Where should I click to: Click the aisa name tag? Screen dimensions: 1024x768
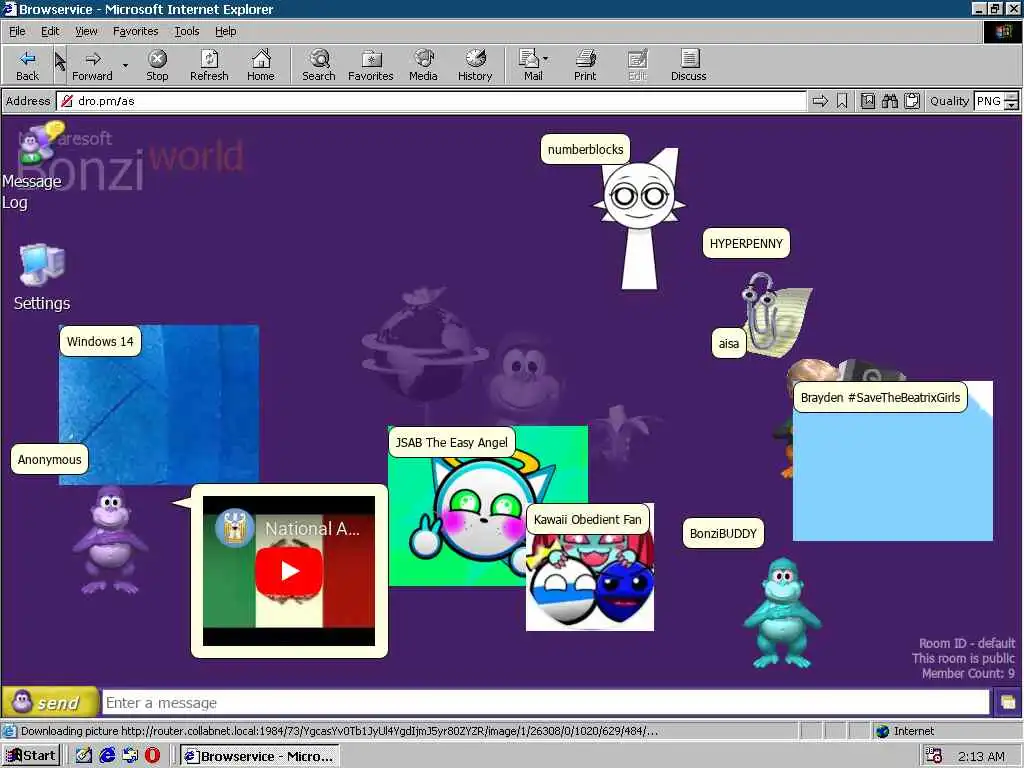point(729,344)
